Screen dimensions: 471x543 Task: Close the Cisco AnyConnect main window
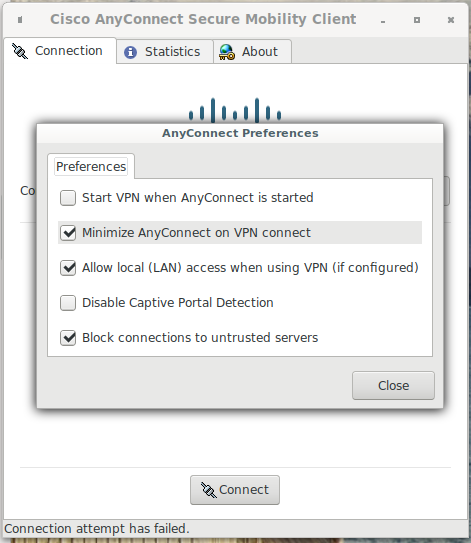(x=451, y=20)
